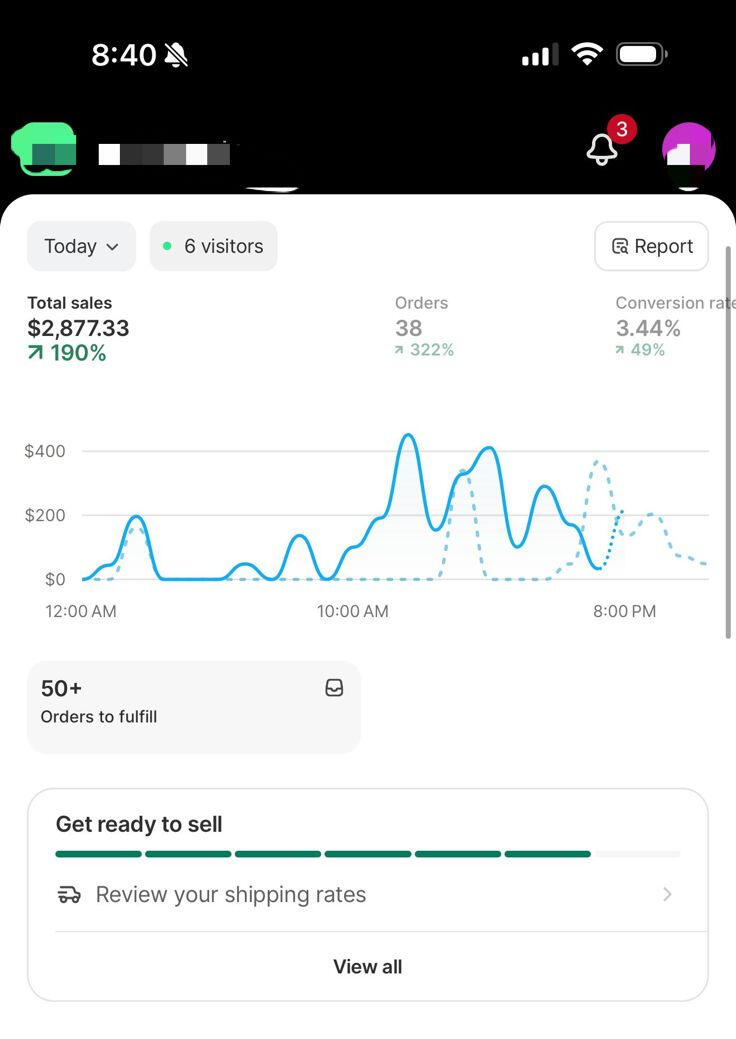Open the notifications bell
The height and width of the screenshot is (1039, 736).
[602, 150]
